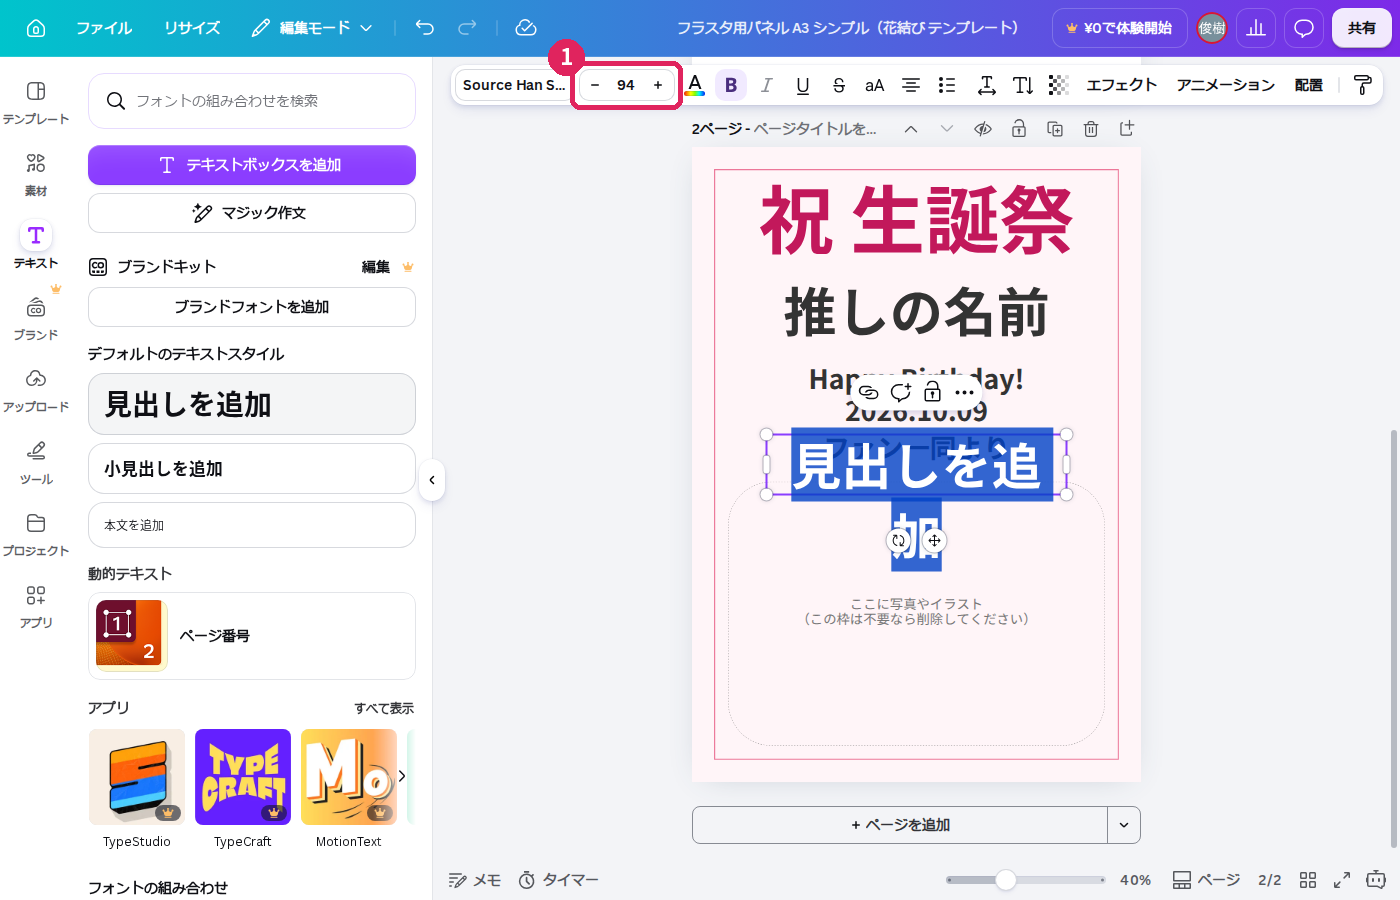Undo the last action
The height and width of the screenshot is (900, 1400).
pyautogui.click(x=425, y=28)
